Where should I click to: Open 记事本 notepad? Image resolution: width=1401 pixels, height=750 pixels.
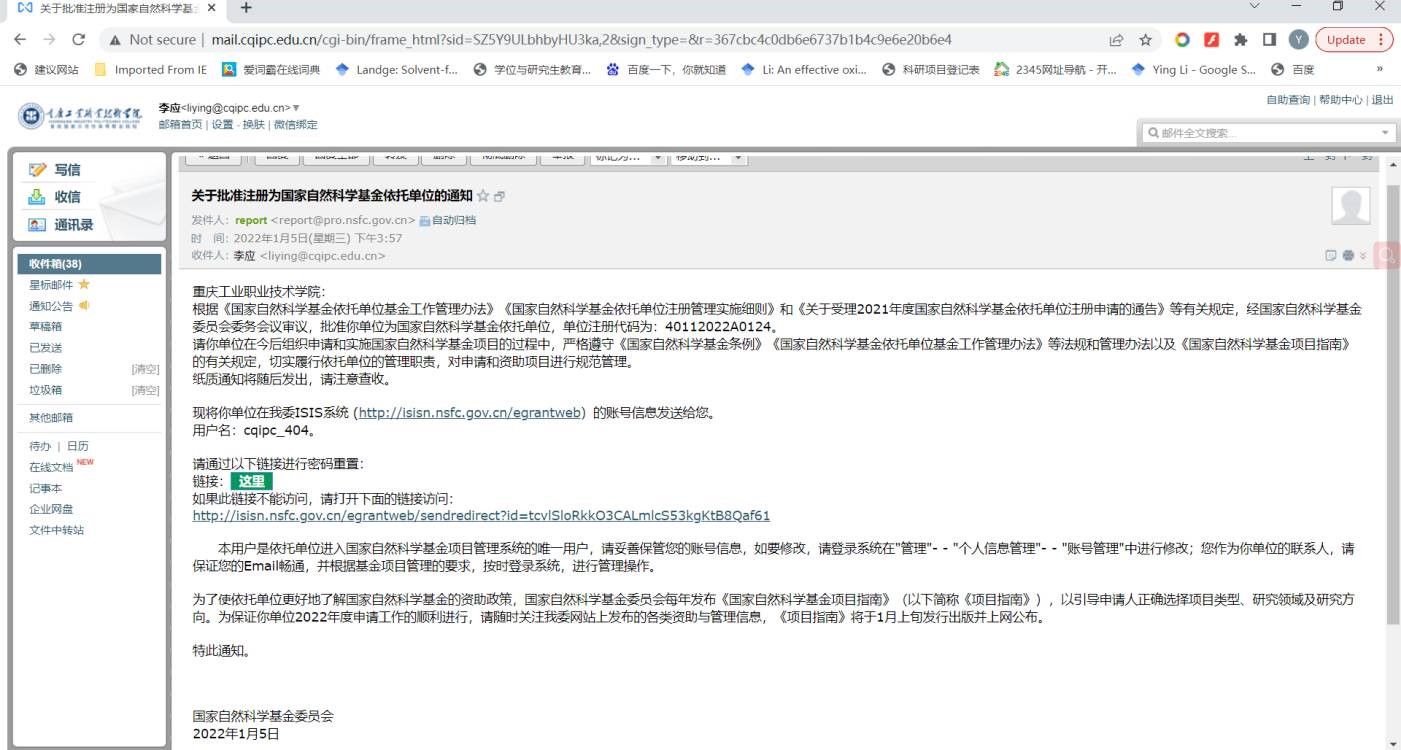point(45,488)
